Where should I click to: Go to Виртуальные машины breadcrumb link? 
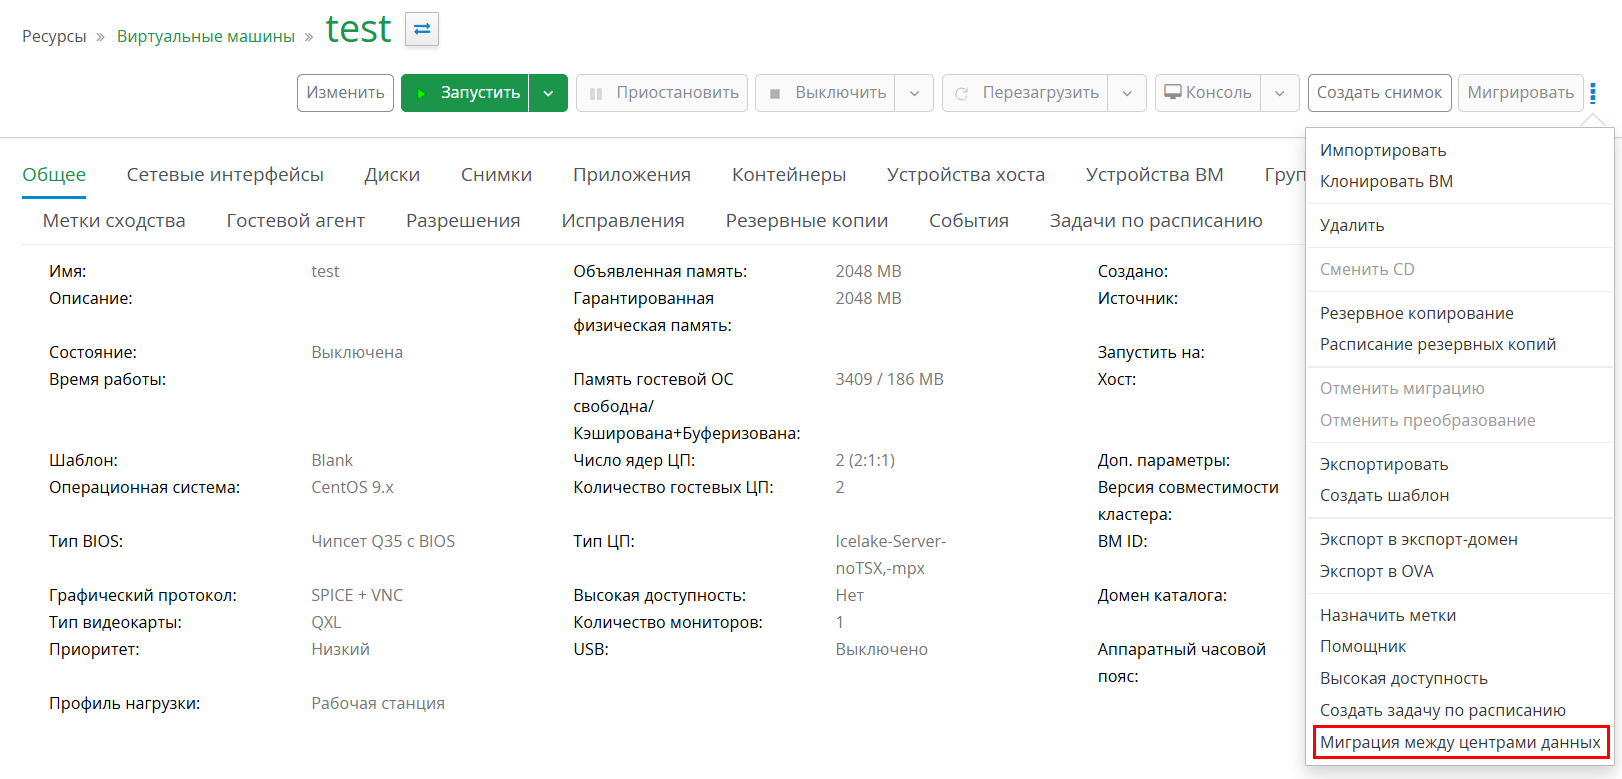(206, 36)
